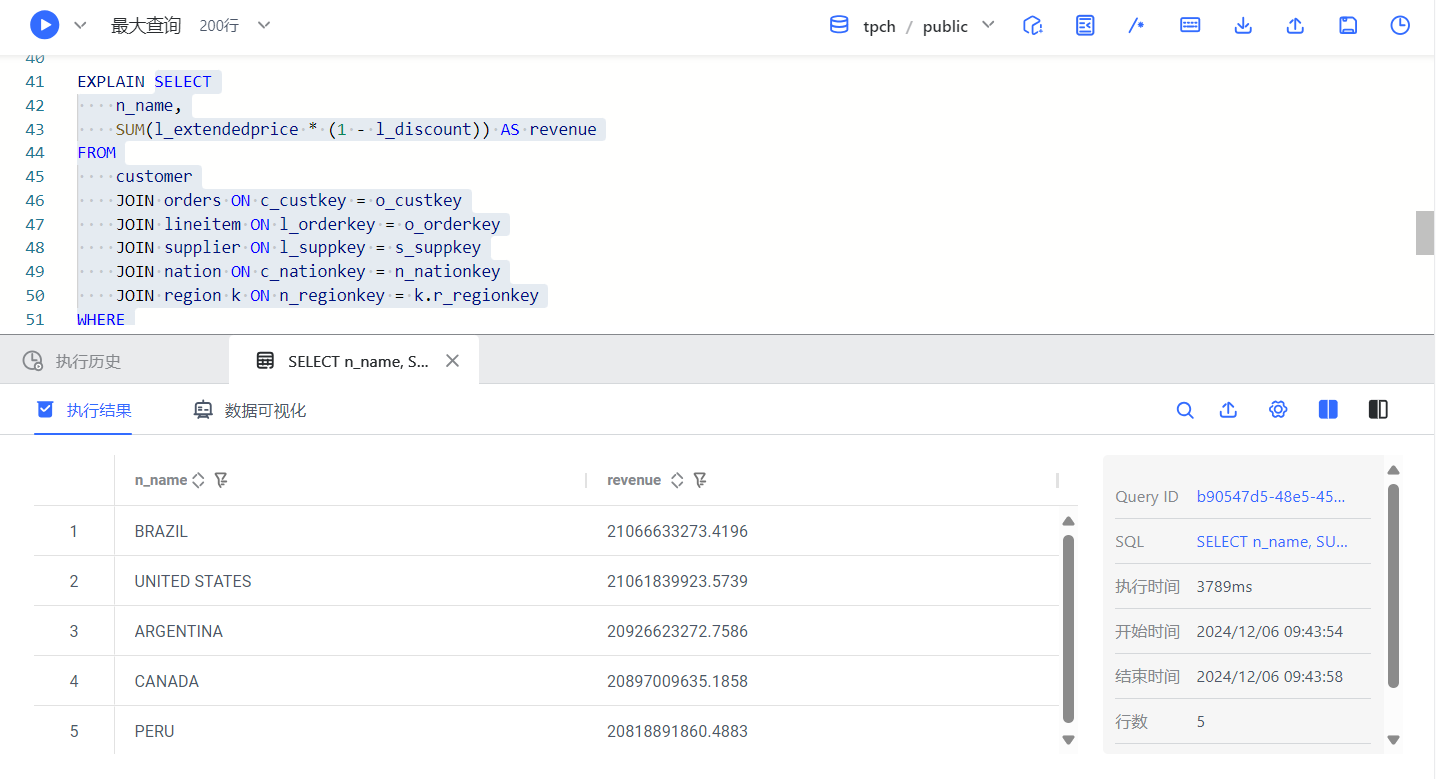The image size is (1436, 779).
Task: Filter the n_name column
Action: coord(221,480)
